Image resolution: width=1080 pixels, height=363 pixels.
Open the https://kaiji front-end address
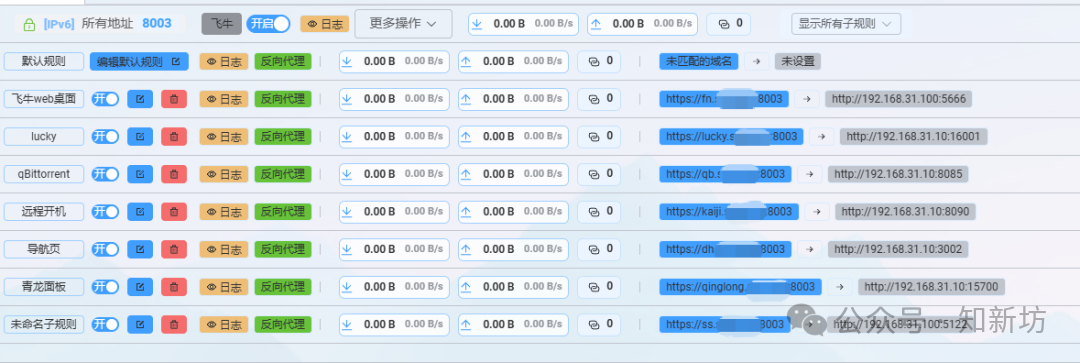[x=729, y=211]
